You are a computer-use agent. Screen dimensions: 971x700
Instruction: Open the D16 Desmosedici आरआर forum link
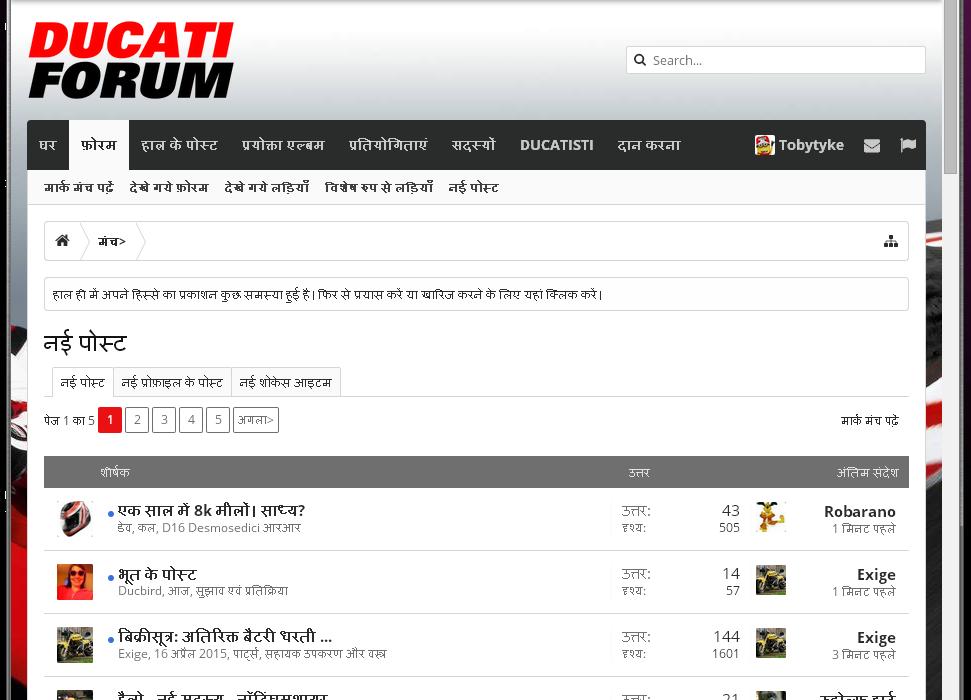coord(231,528)
